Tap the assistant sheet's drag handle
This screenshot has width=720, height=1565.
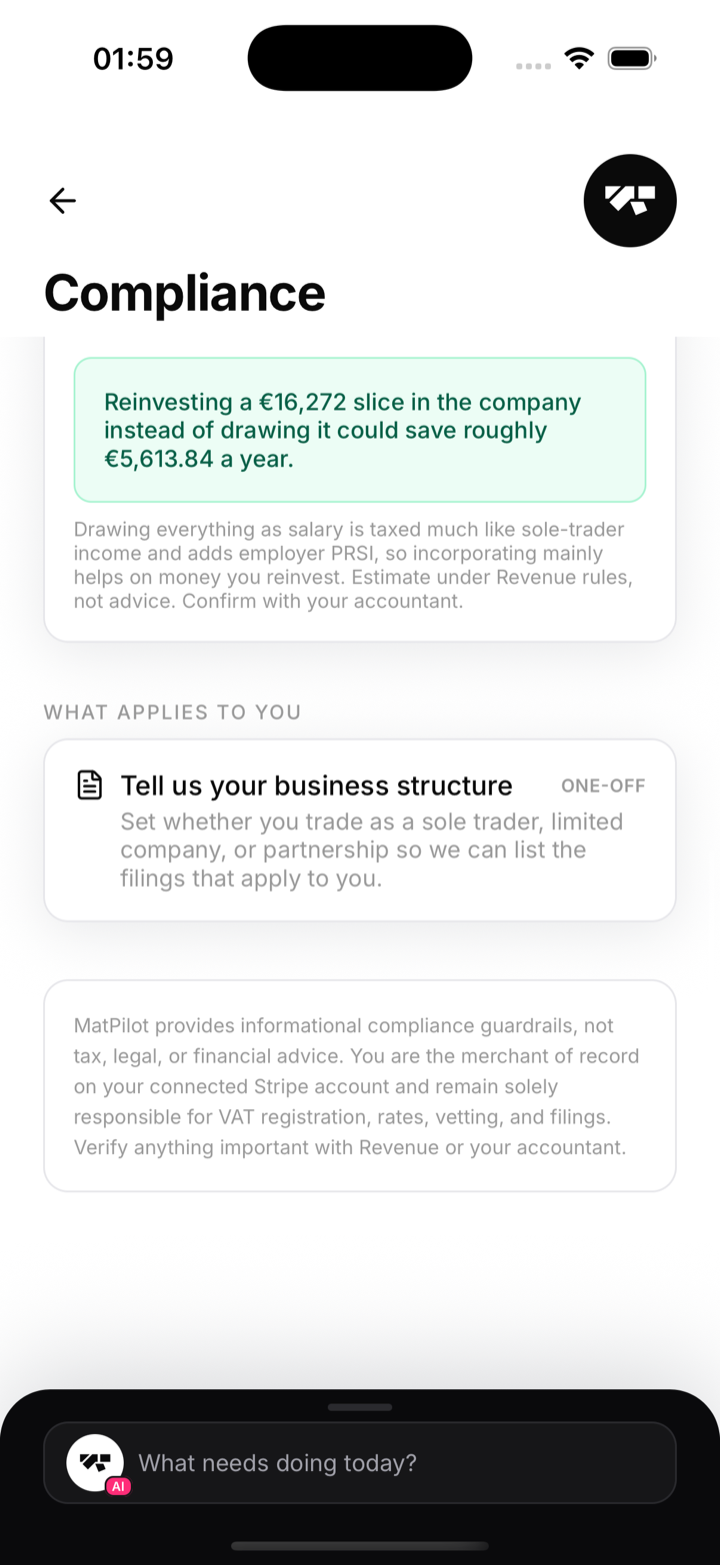coord(360,1407)
